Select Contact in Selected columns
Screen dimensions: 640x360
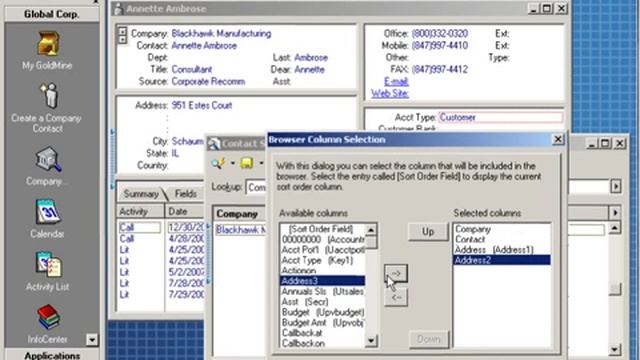[502, 239]
